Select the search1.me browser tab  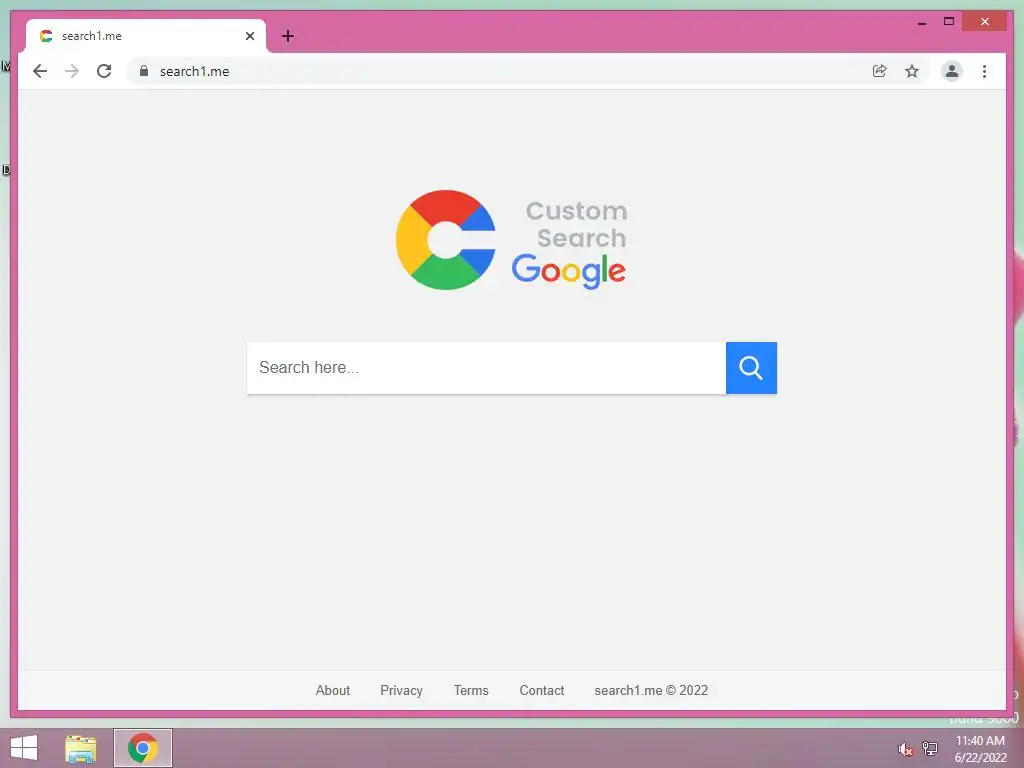[146, 36]
